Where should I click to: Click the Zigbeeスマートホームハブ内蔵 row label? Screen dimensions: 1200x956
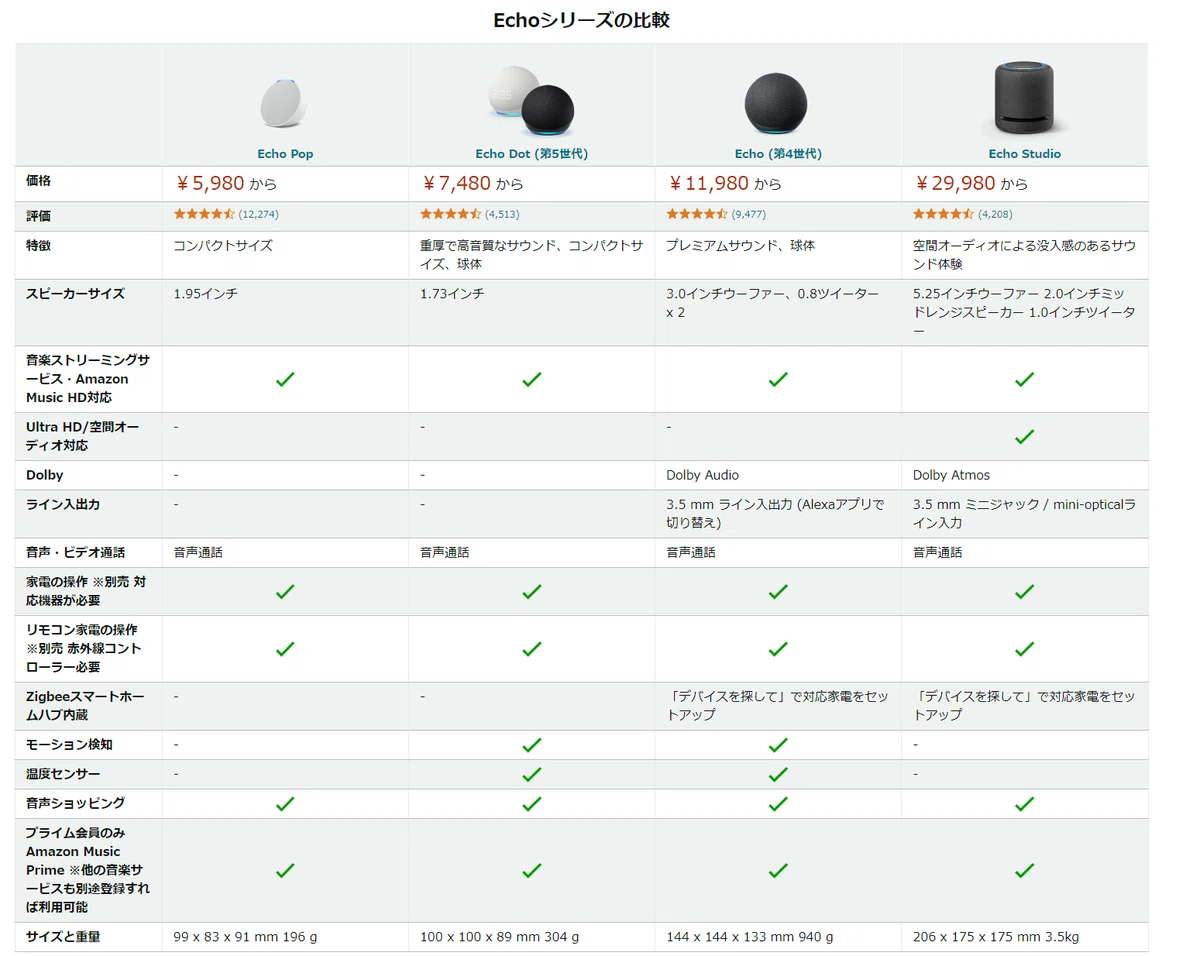point(85,706)
